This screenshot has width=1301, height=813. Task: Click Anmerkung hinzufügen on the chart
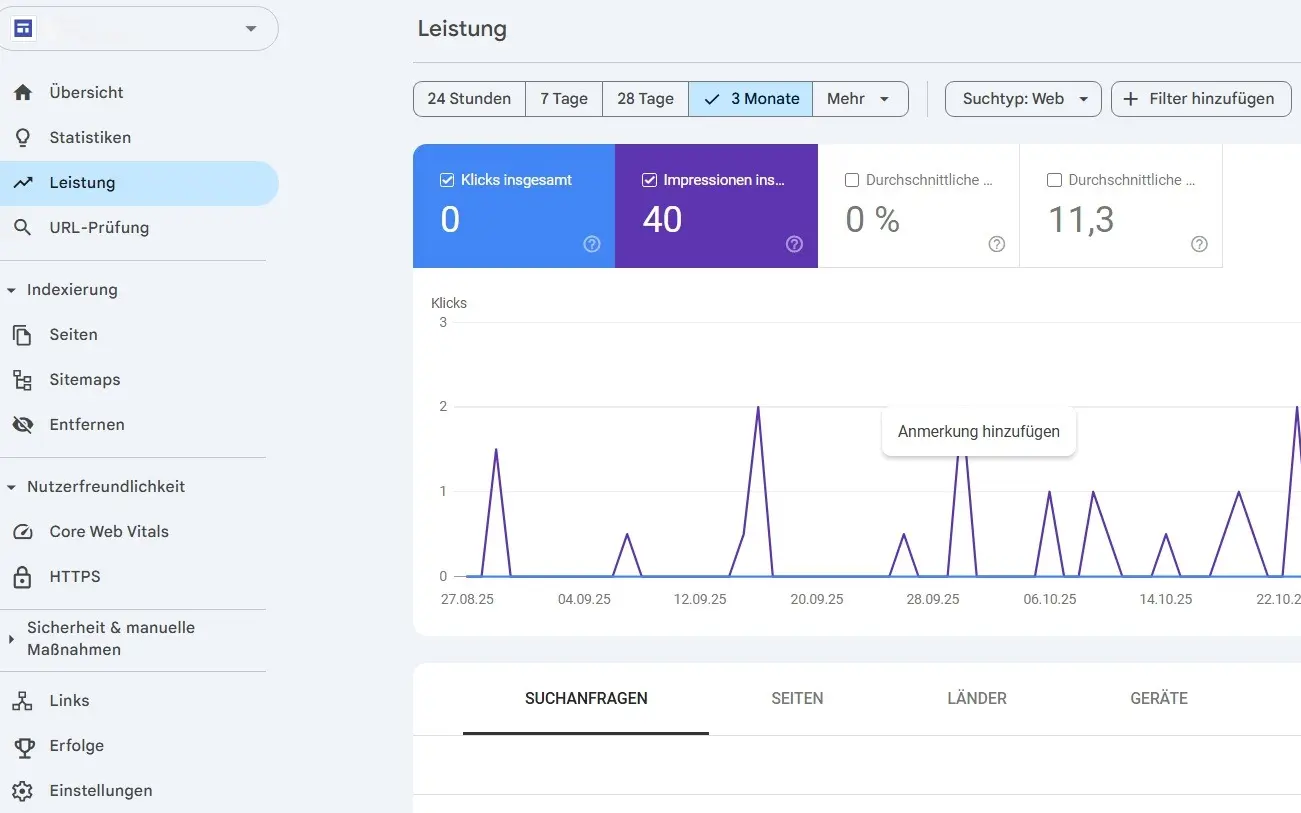tap(978, 432)
